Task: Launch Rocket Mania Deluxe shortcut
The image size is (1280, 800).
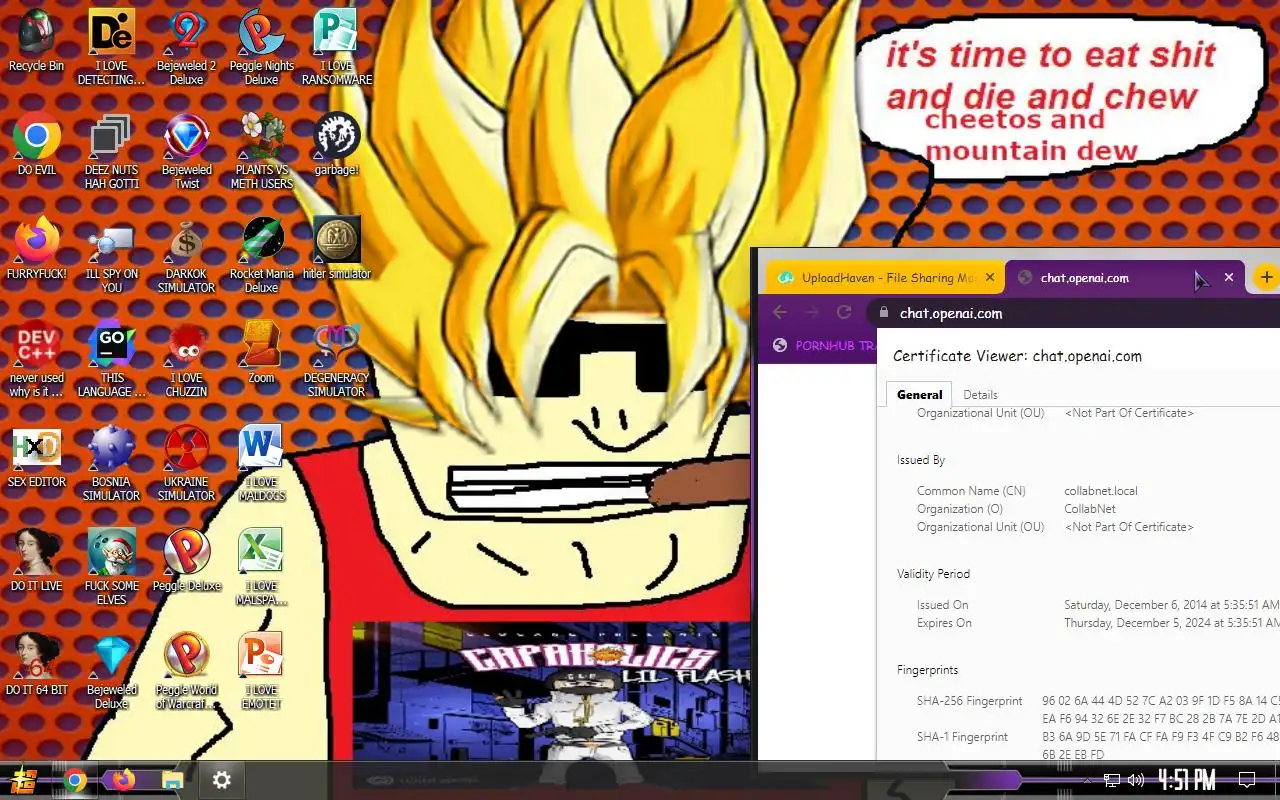Action: coord(261,254)
